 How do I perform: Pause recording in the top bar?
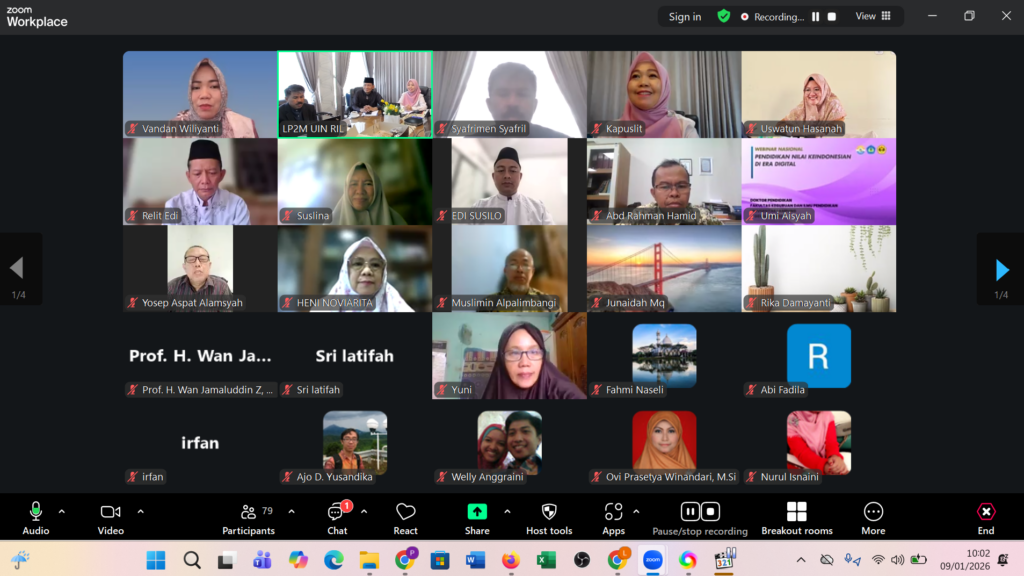click(x=816, y=17)
